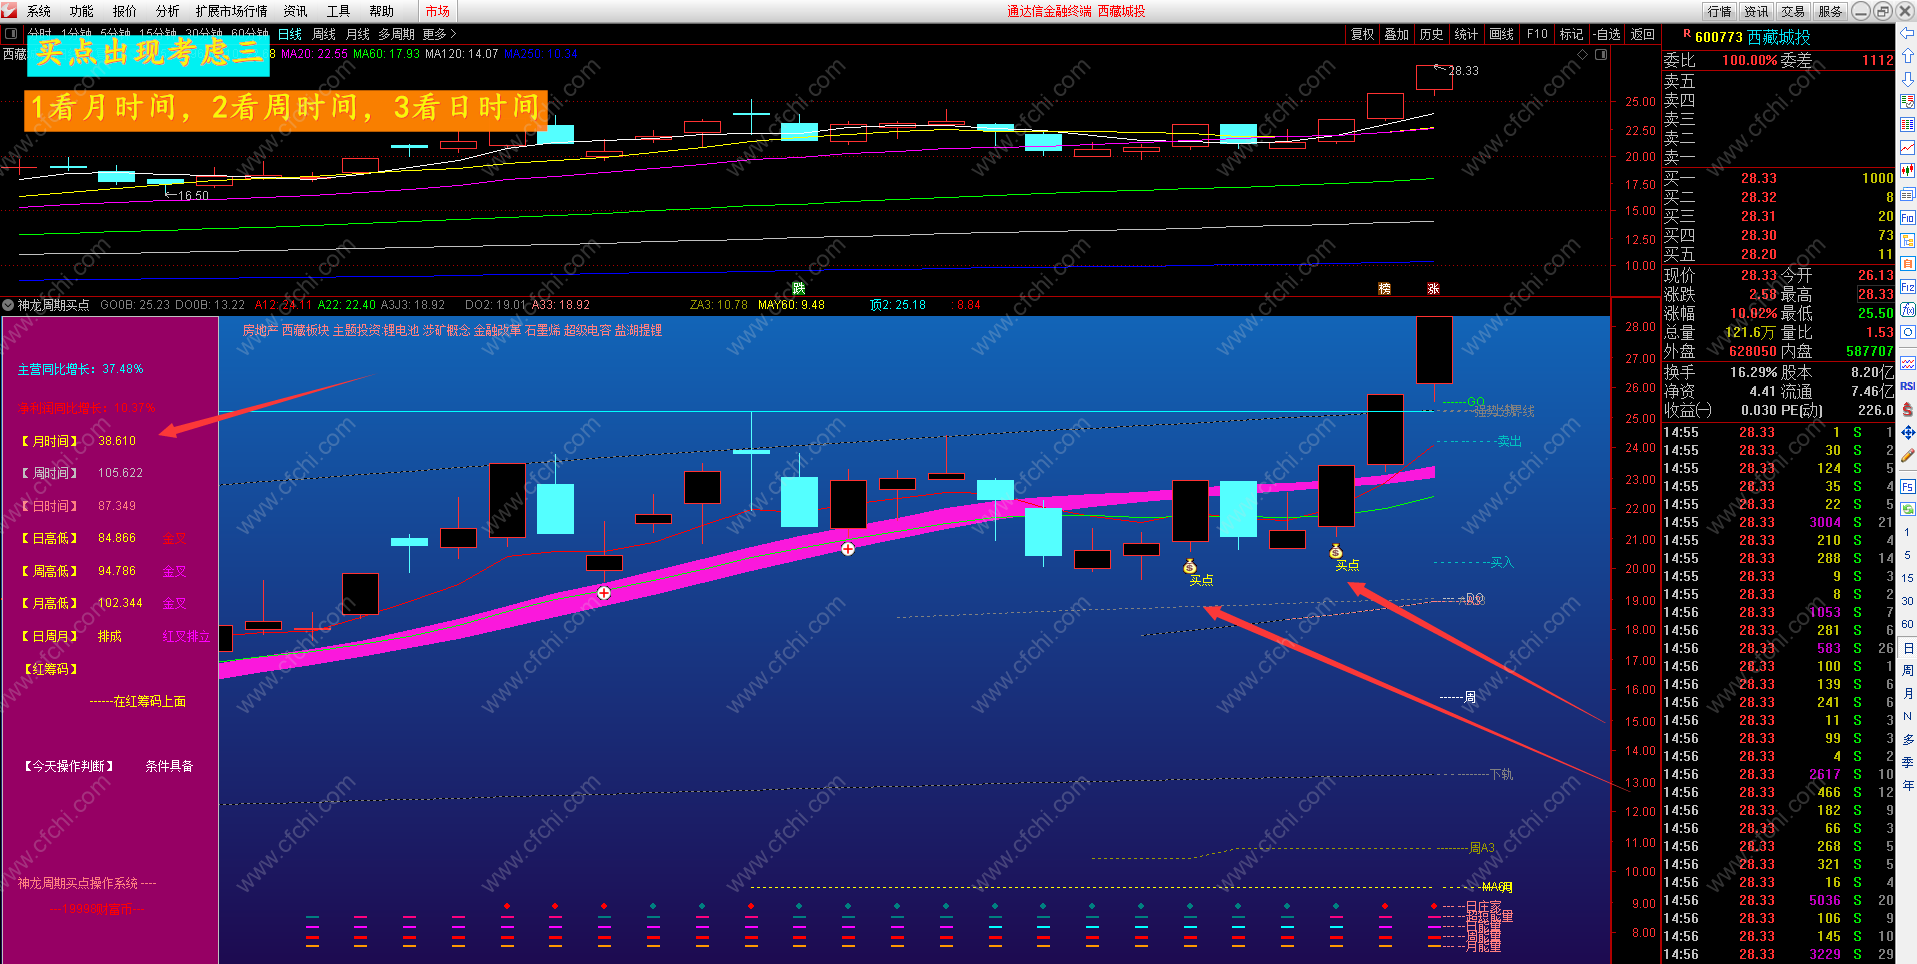Open the 复权 adjustment options
The width and height of the screenshot is (1917, 964).
(1363, 34)
